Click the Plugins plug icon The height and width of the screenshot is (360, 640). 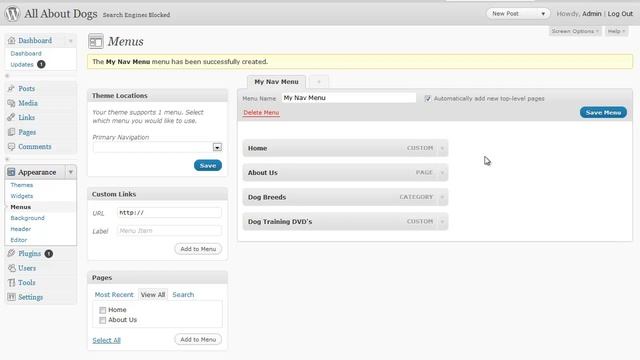tap(11, 253)
